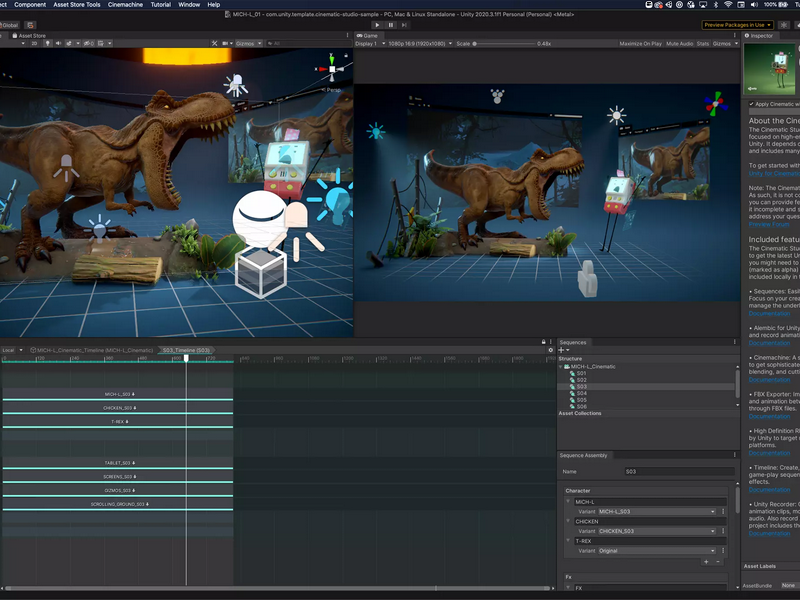The width and height of the screenshot is (800, 600).
Task: Toggle scene lighting with the lightbulb icon
Action: click(x=47, y=43)
